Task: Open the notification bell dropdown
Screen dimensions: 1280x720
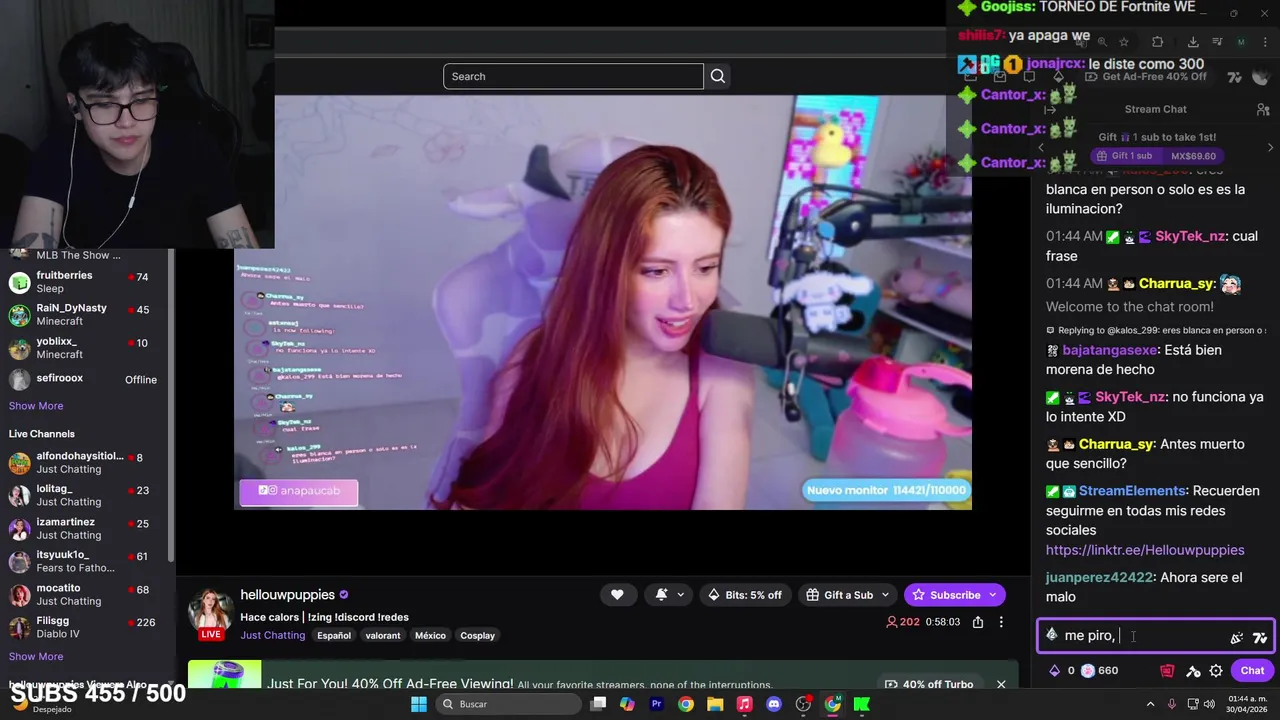Action: (669, 595)
